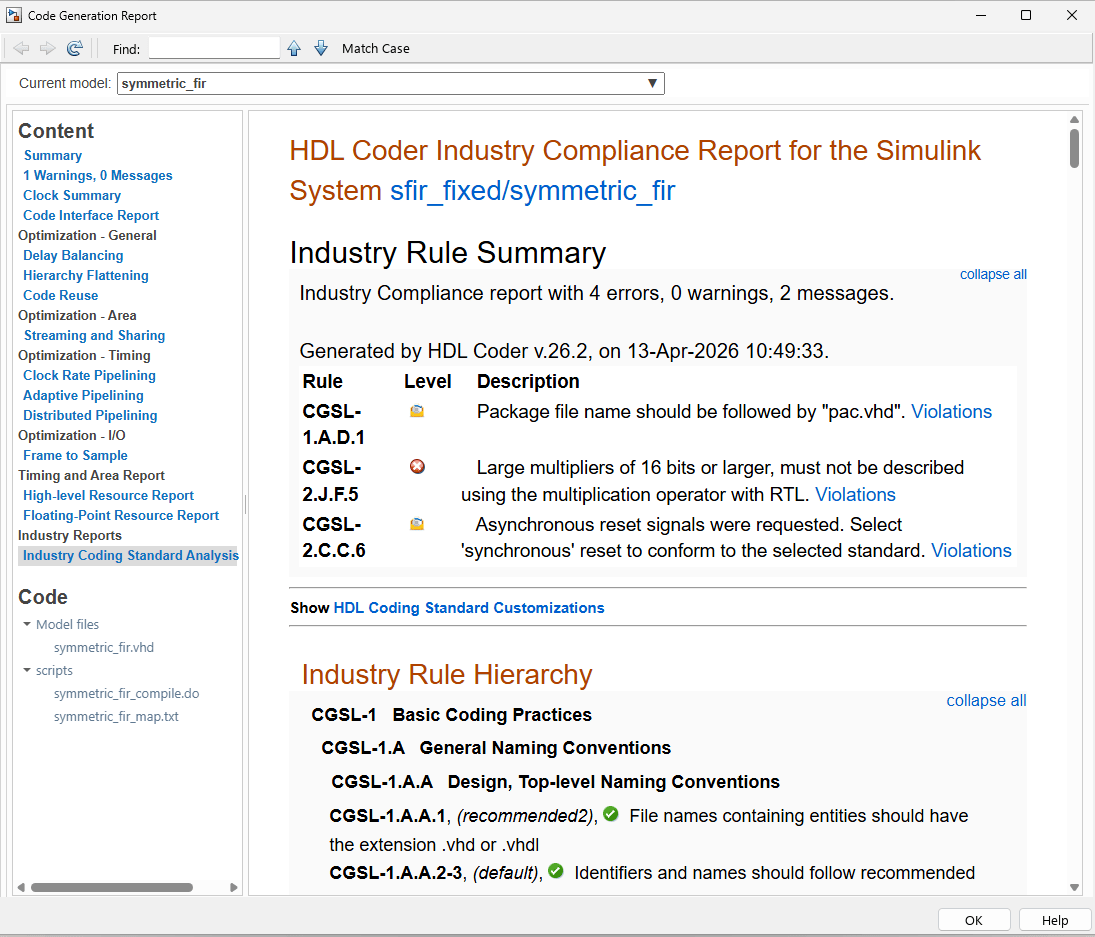
Task: Click report scrollbar up arrow
Action: coord(1074,119)
